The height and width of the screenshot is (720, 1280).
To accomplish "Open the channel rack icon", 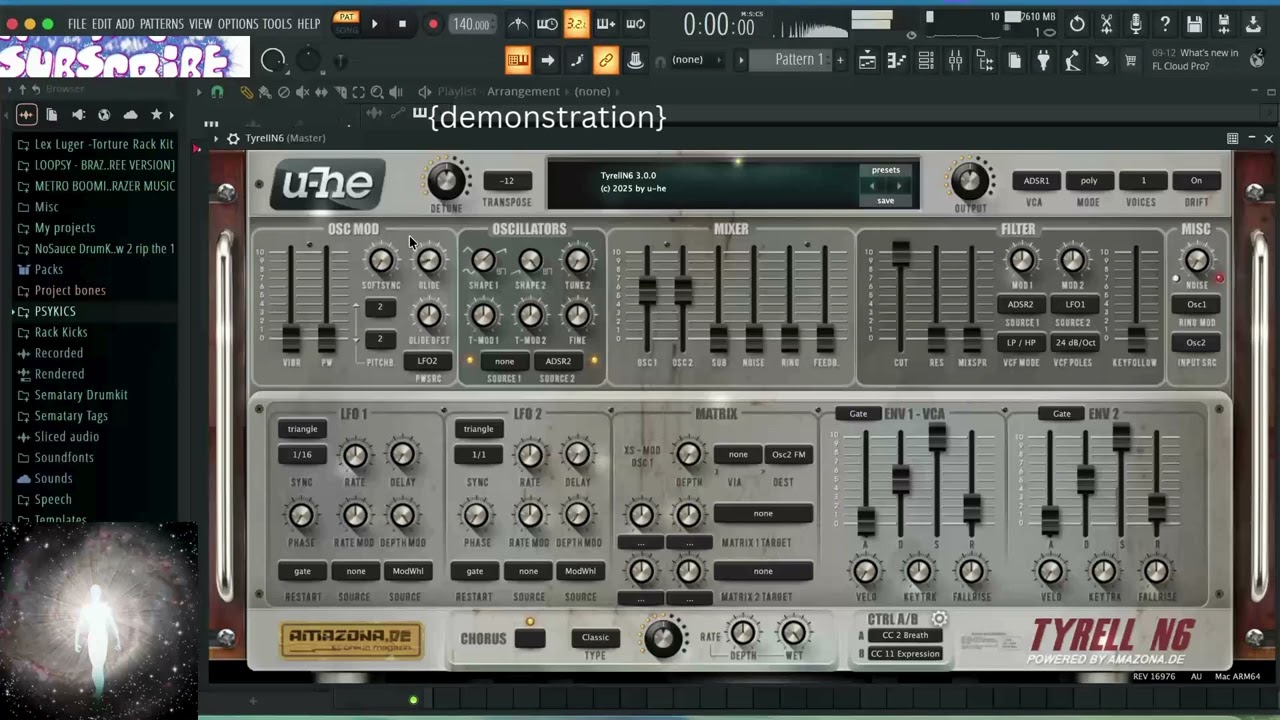I will click(x=926, y=61).
